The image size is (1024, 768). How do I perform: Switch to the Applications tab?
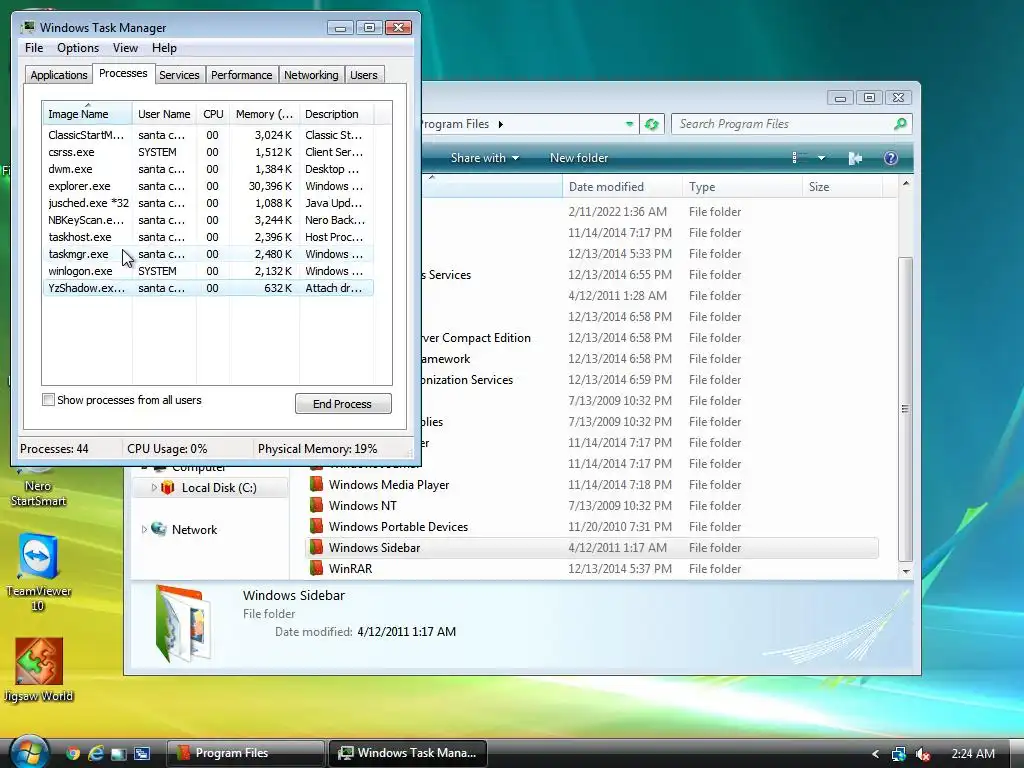pos(59,75)
